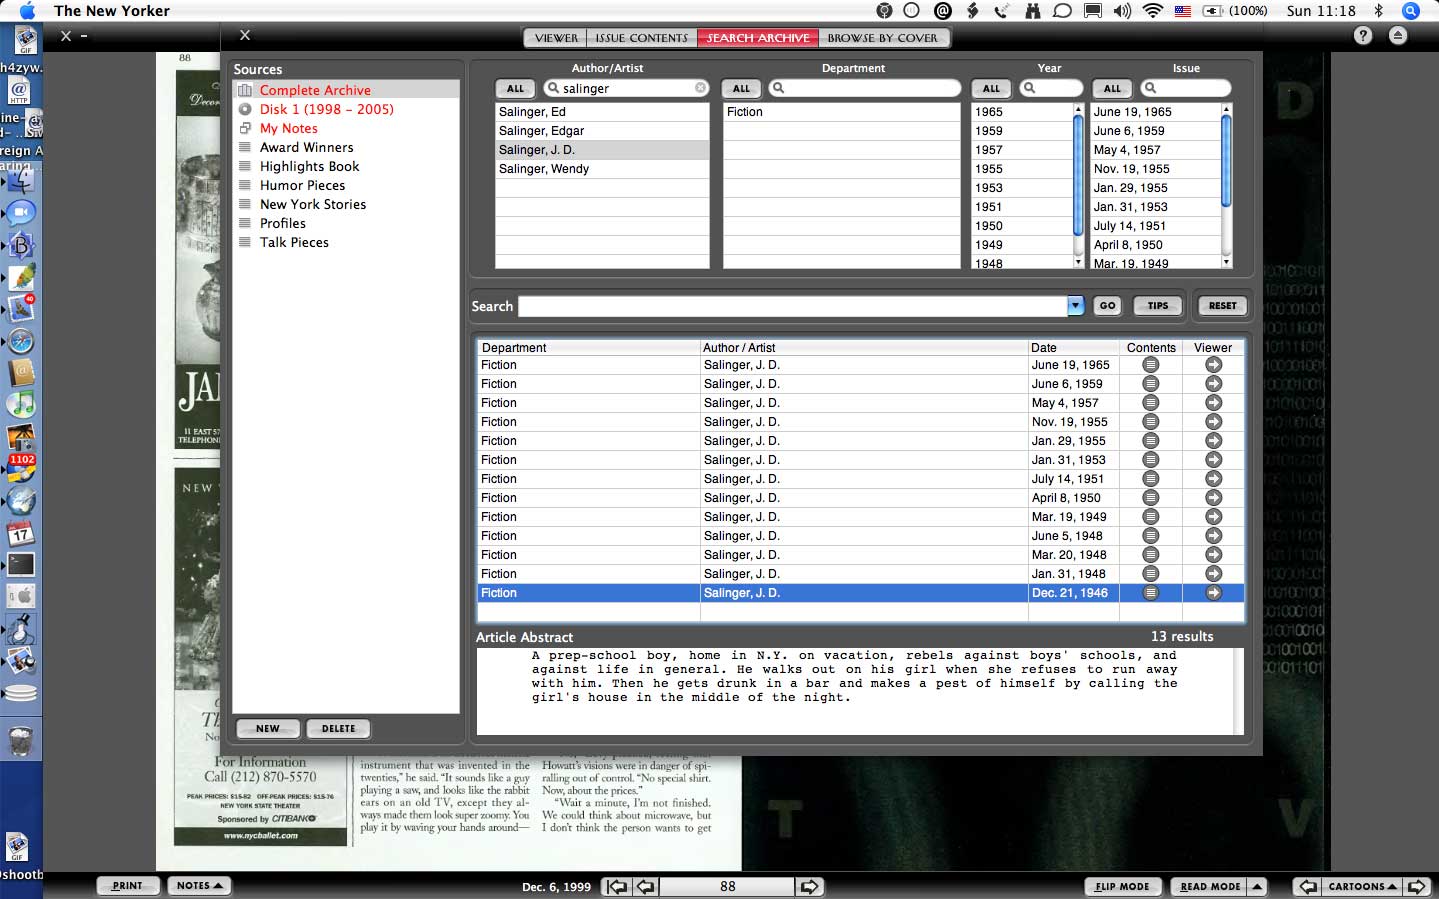1439x899 pixels.
Task: Select Salinger, Wendy in author list
Action: [602, 169]
